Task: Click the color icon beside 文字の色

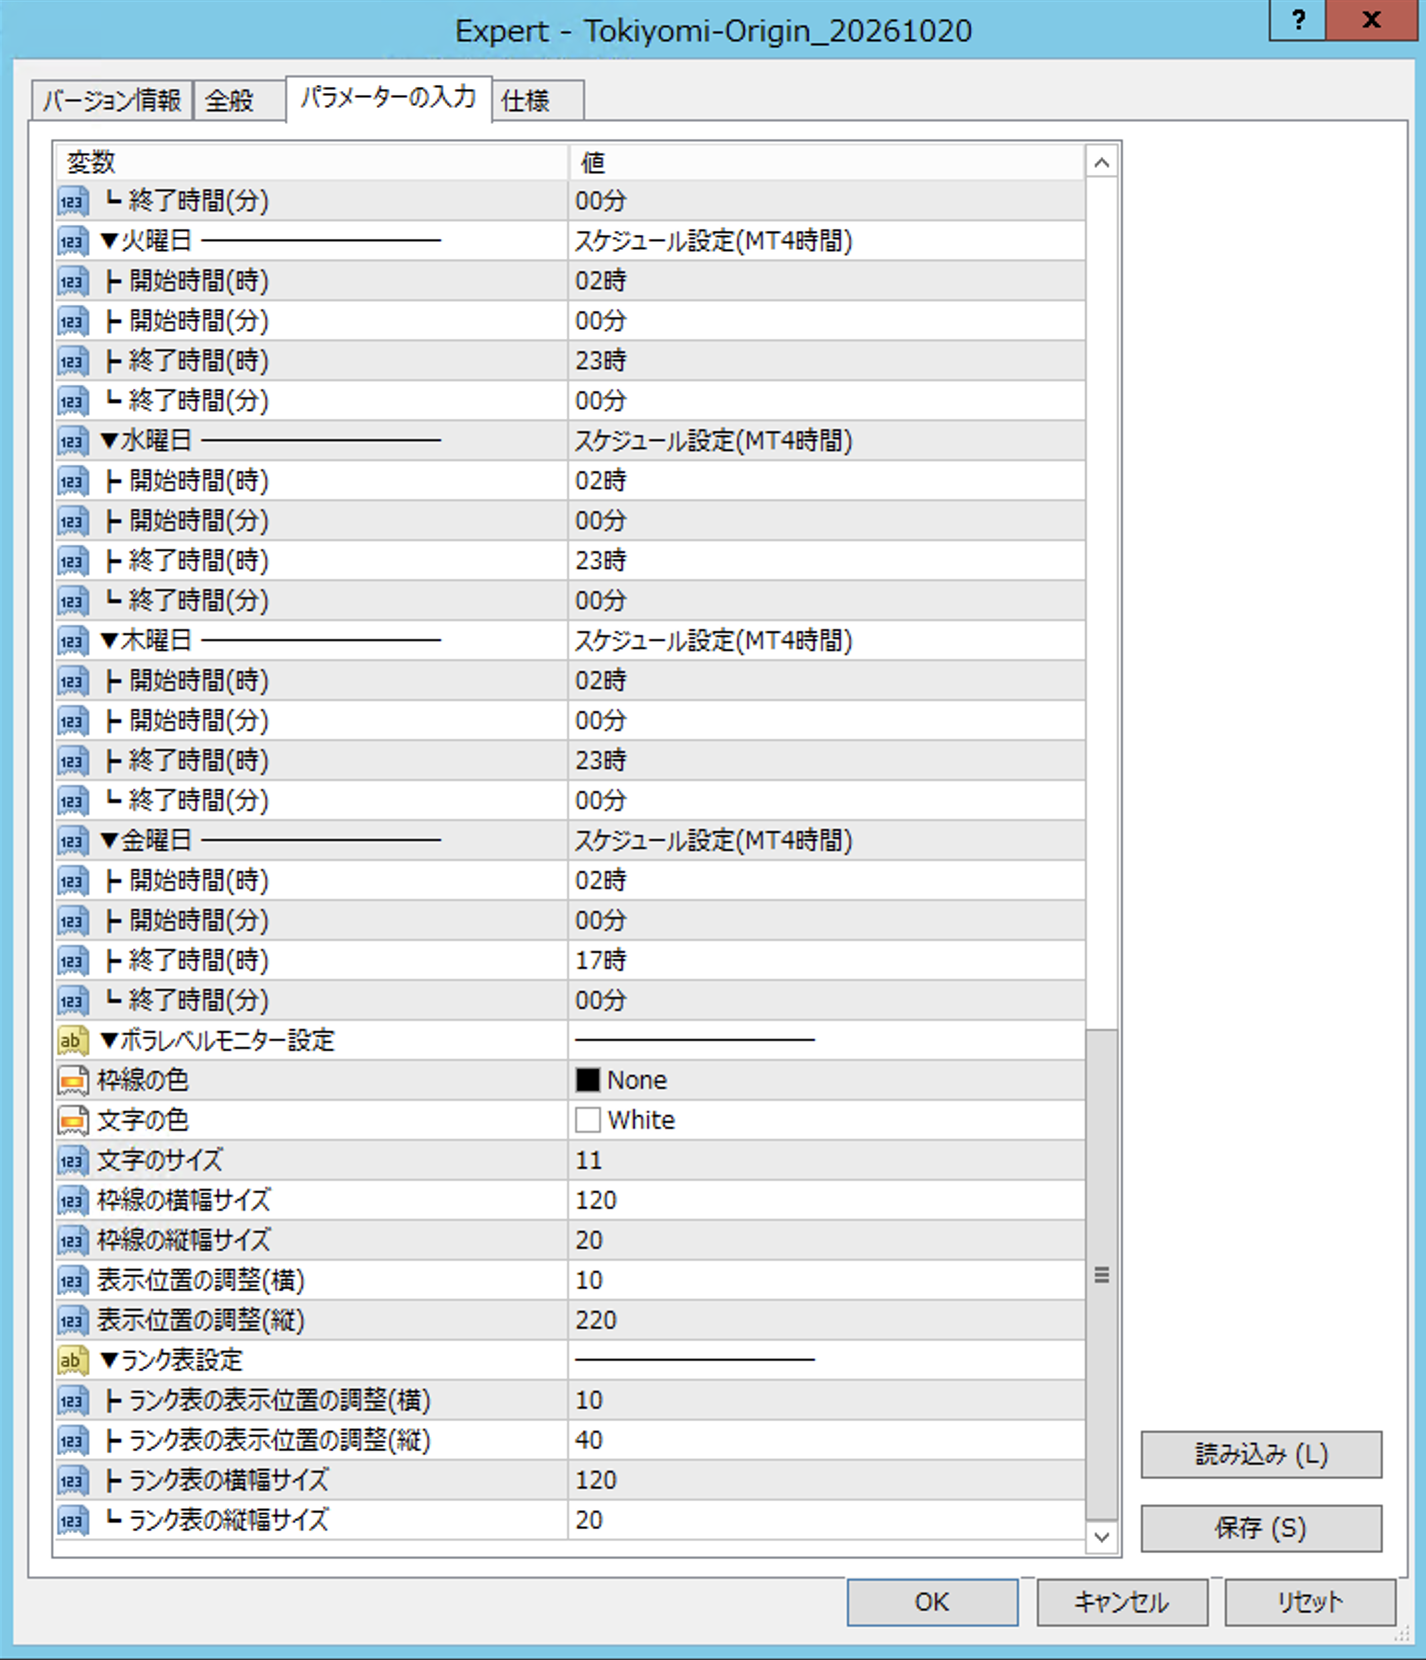Action: click(x=72, y=1121)
